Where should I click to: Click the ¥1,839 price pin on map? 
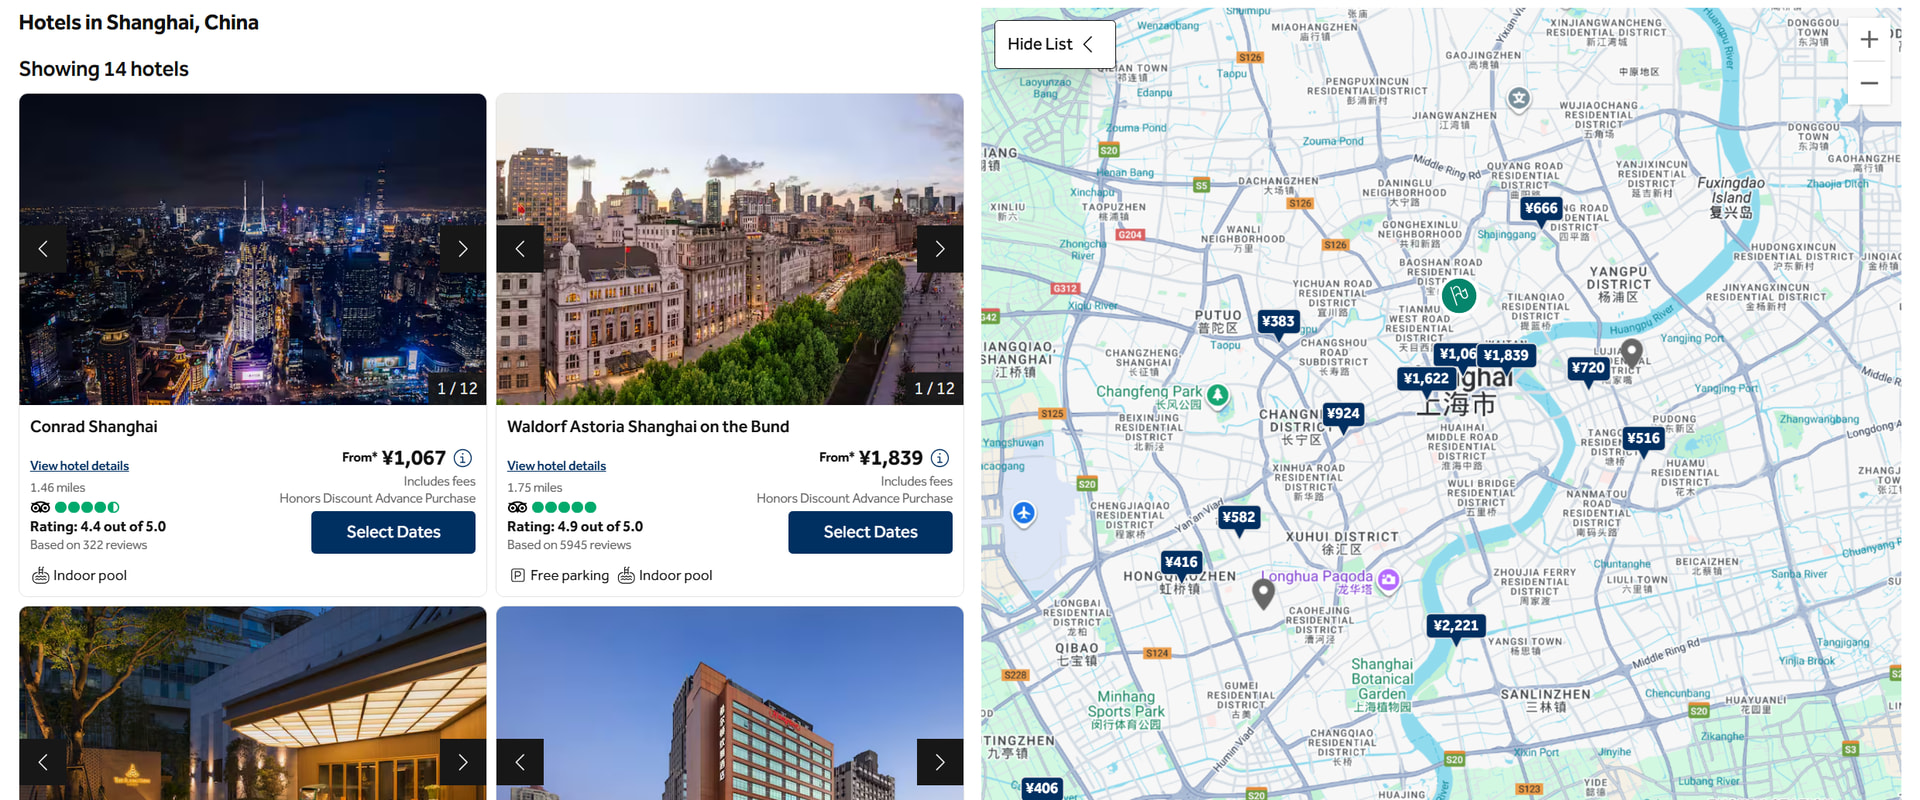[x=1506, y=356]
